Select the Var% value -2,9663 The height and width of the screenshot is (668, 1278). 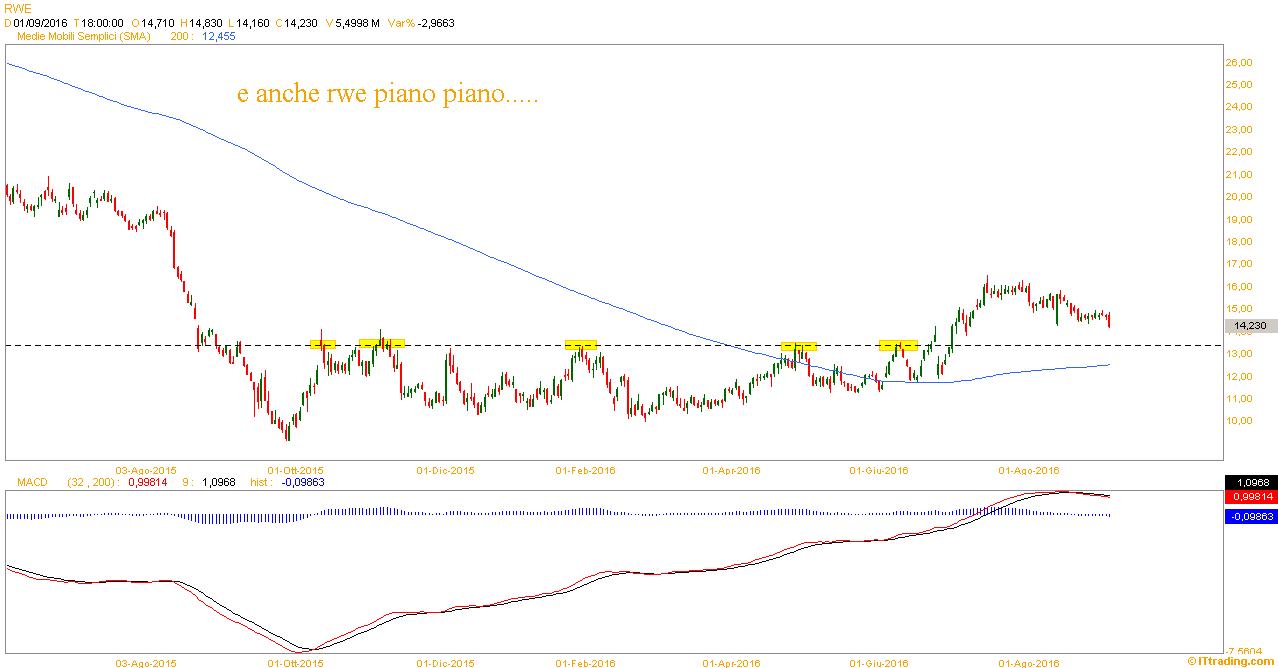tap(434, 22)
